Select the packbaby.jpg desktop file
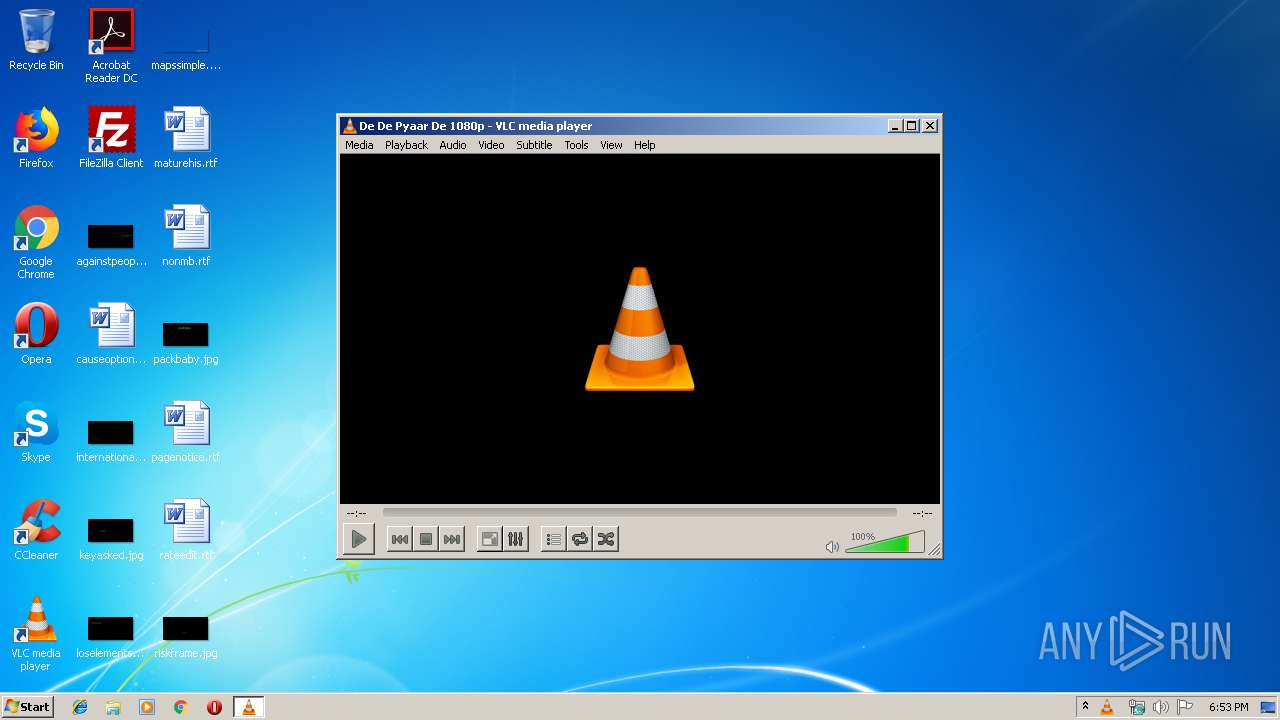1280x720 pixels. tap(186, 343)
